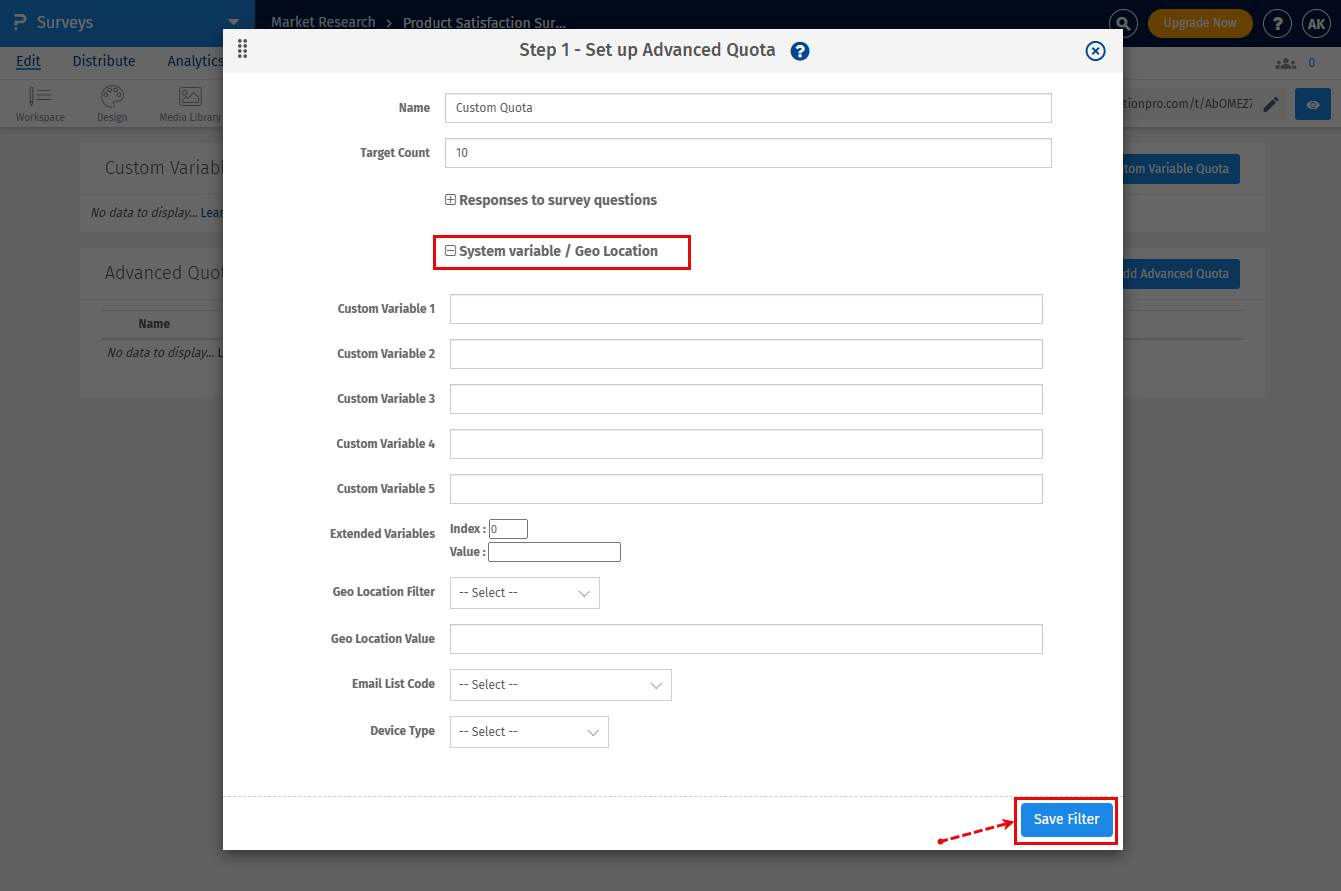Click the blue eye preview icon
The width and height of the screenshot is (1341, 891).
[1312, 104]
